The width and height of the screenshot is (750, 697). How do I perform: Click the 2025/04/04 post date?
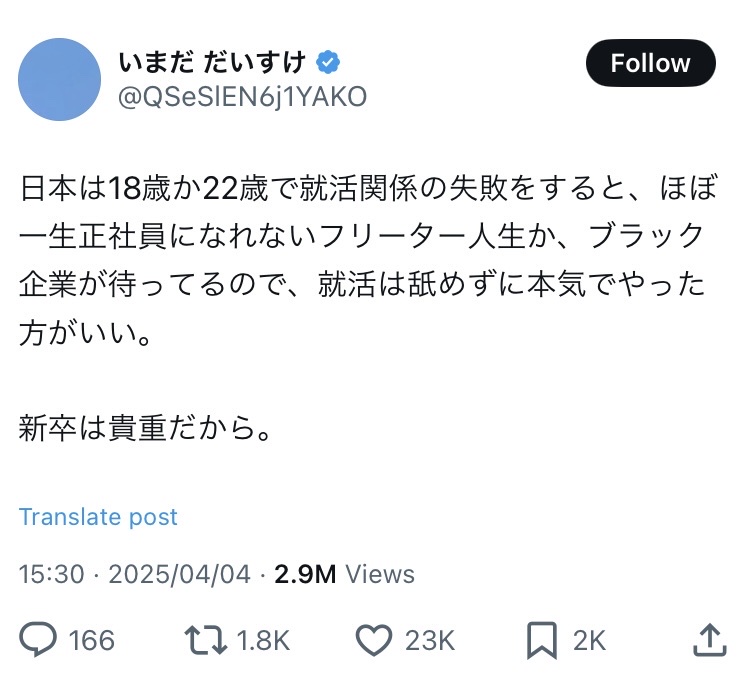point(178,574)
